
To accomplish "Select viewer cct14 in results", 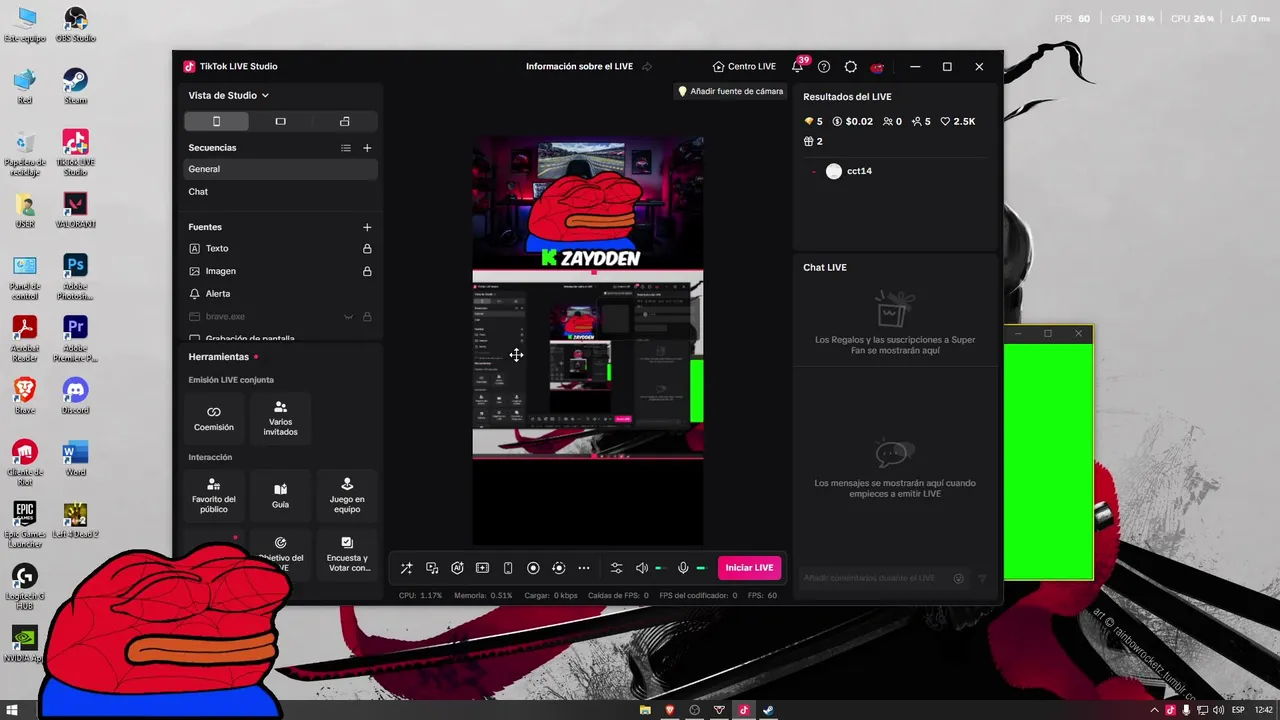I will [x=849, y=171].
